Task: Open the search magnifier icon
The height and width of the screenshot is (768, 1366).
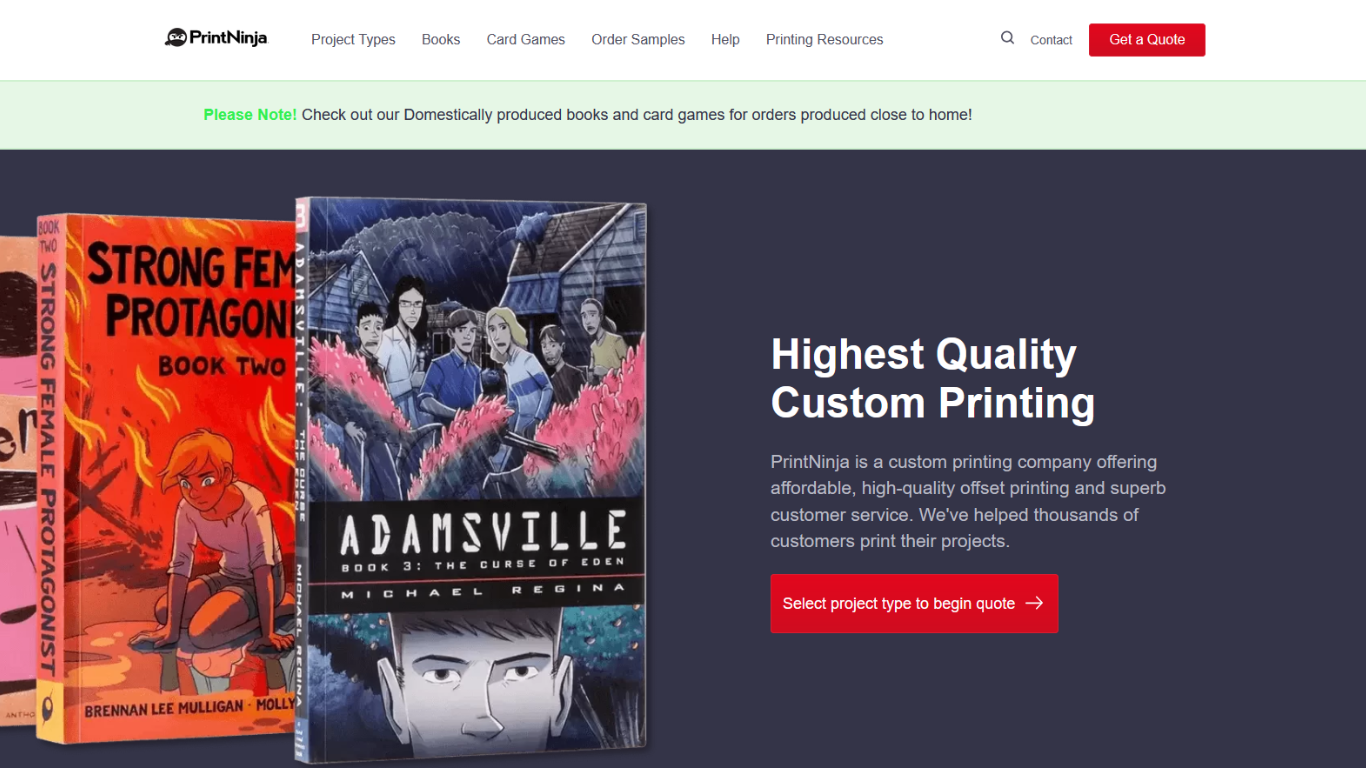Action: pyautogui.click(x=1007, y=38)
